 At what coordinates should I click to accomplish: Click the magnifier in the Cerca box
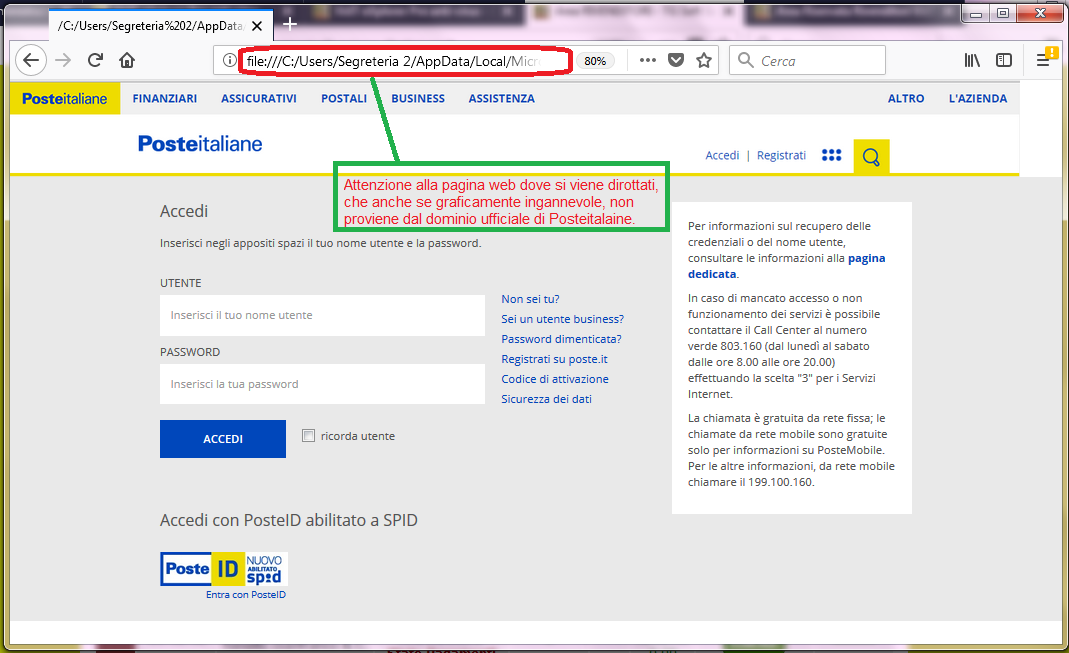pos(746,61)
